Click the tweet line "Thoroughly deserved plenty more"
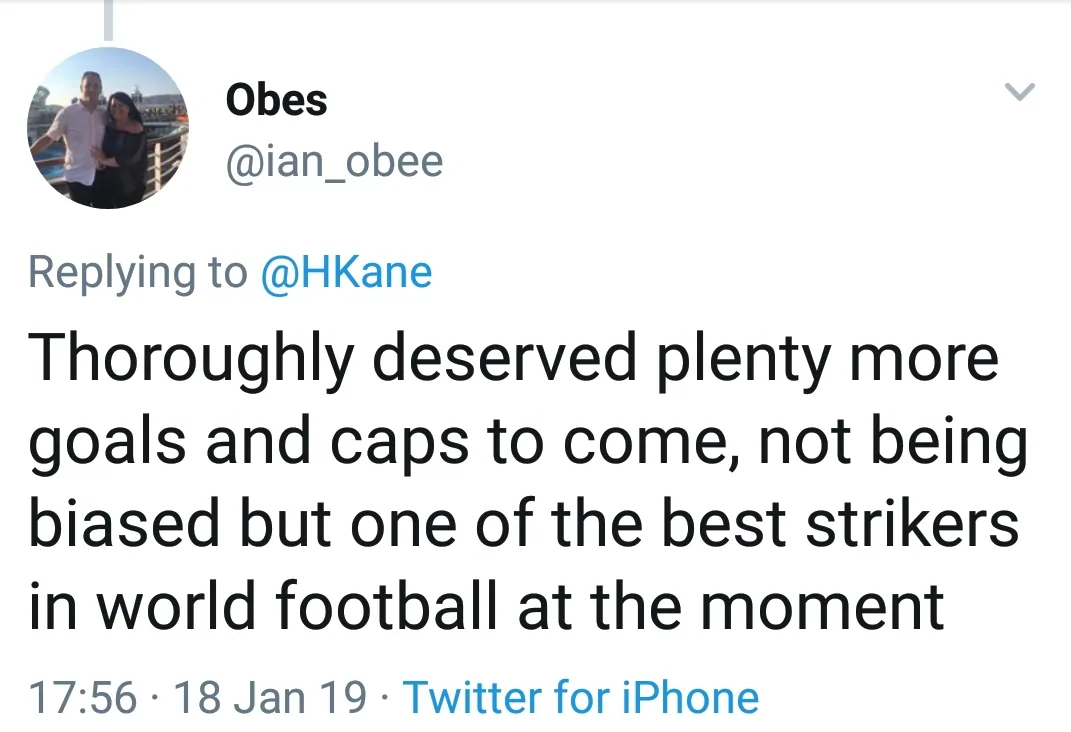1071x732 pixels. click(514, 360)
